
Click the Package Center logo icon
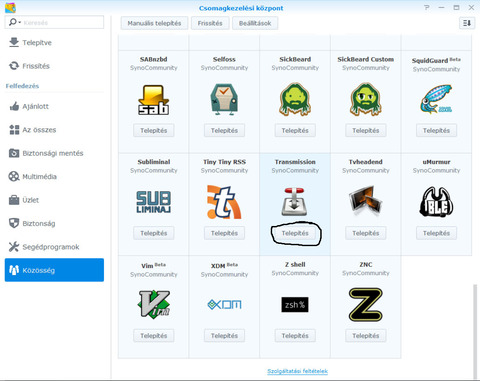[x=10, y=7]
